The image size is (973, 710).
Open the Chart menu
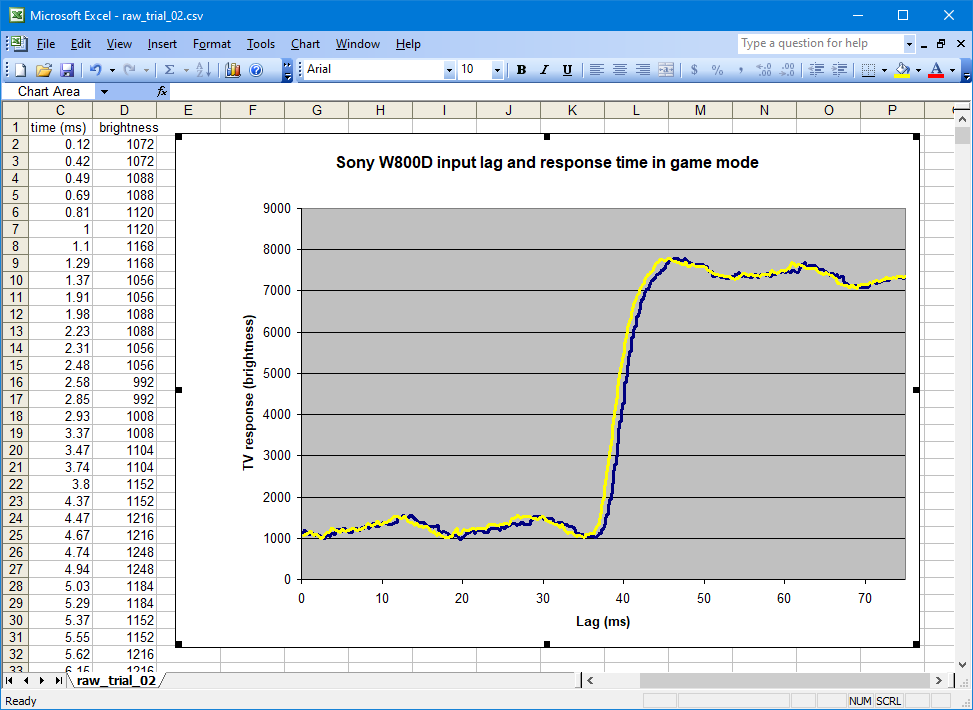pos(305,44)
